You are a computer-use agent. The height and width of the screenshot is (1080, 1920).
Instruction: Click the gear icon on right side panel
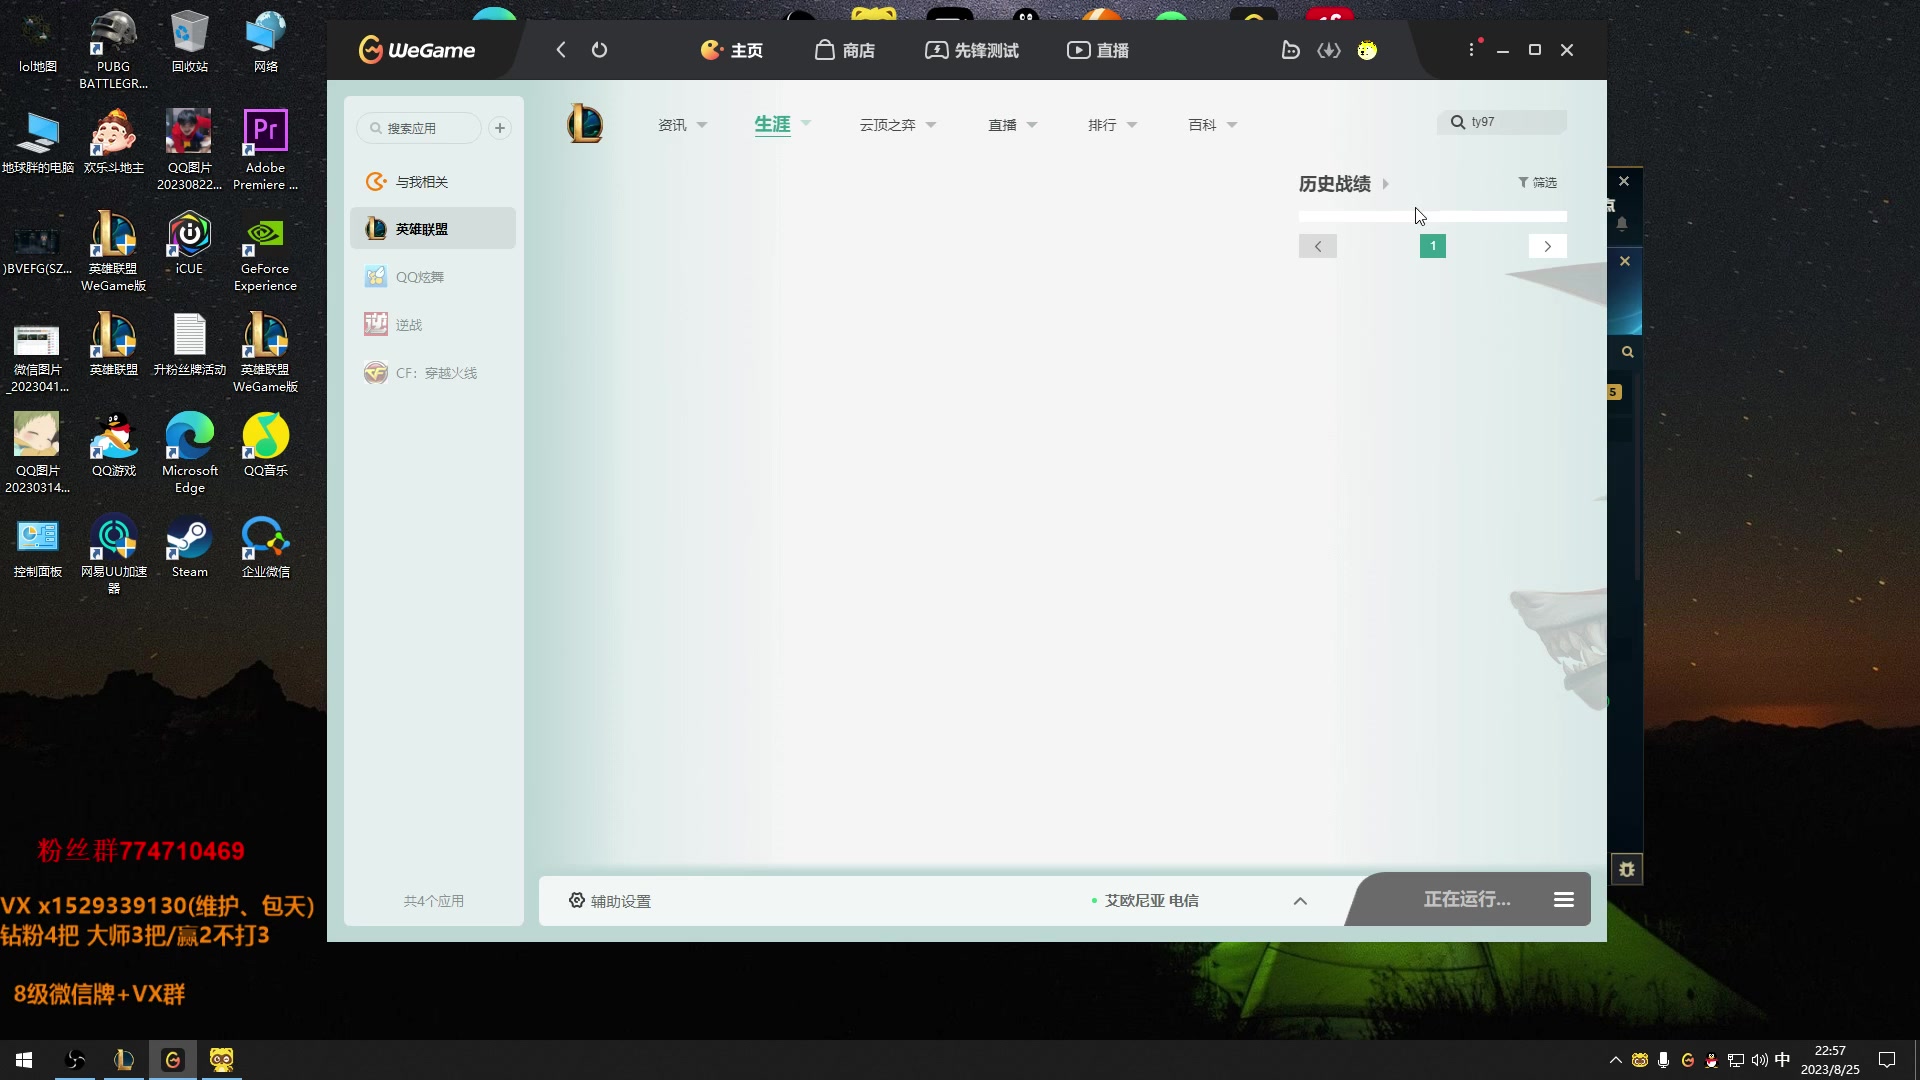(1627, 869)
